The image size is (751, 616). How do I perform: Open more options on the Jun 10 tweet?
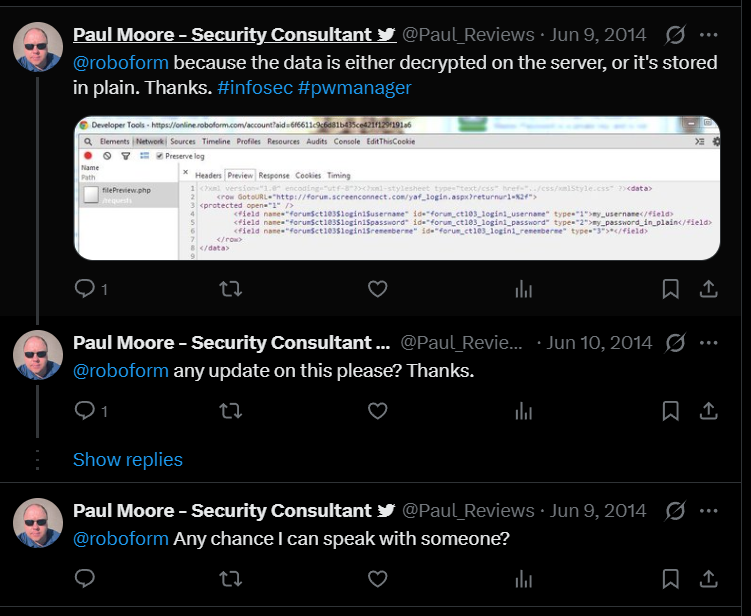point(707,342)
